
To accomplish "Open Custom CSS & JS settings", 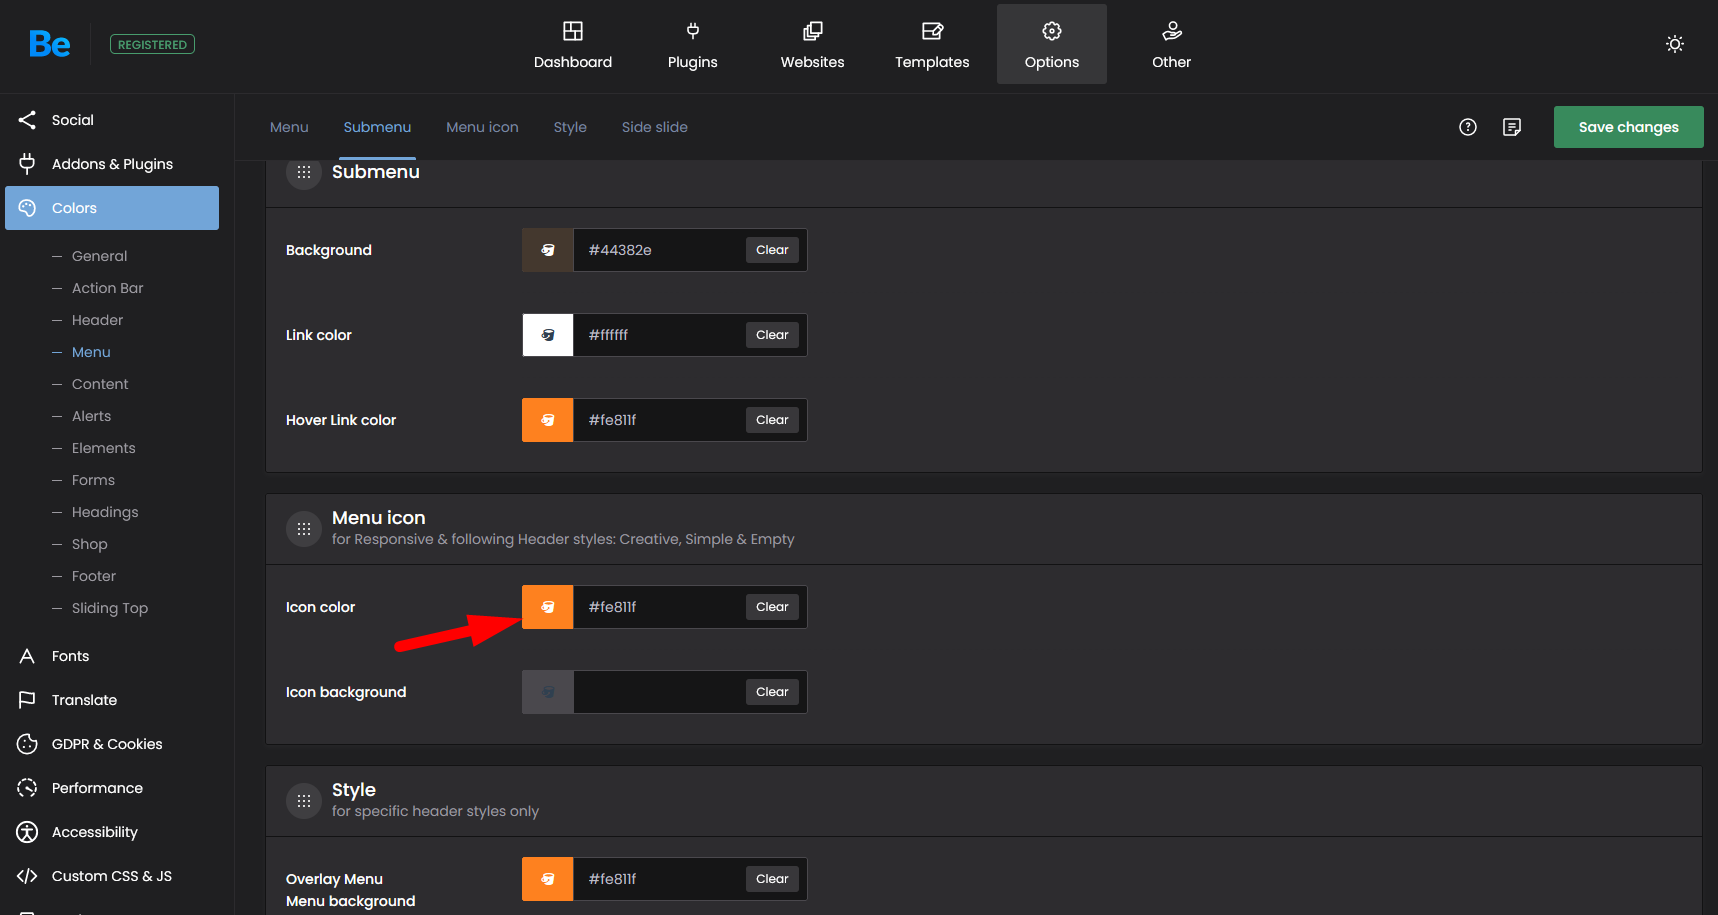I will 112,876.
